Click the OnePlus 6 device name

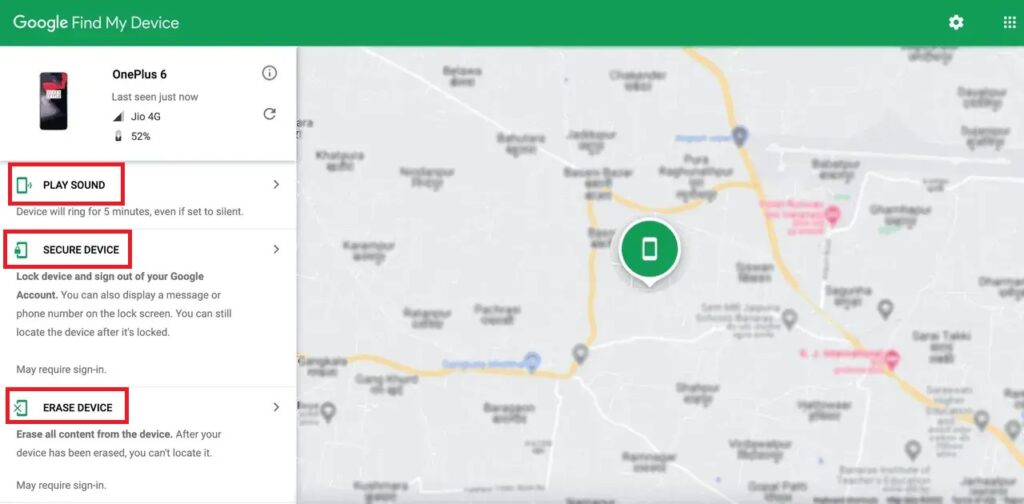point(139,74)
